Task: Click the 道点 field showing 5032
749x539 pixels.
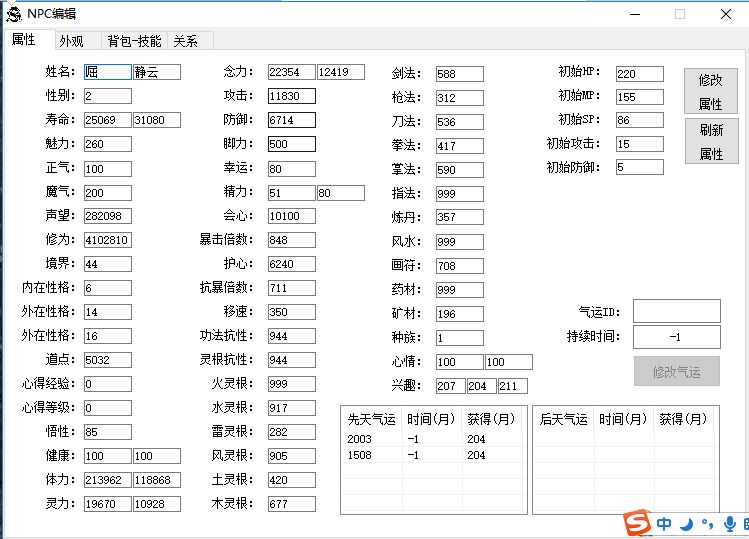Action: pyautogui.click(x=107, y=360)
